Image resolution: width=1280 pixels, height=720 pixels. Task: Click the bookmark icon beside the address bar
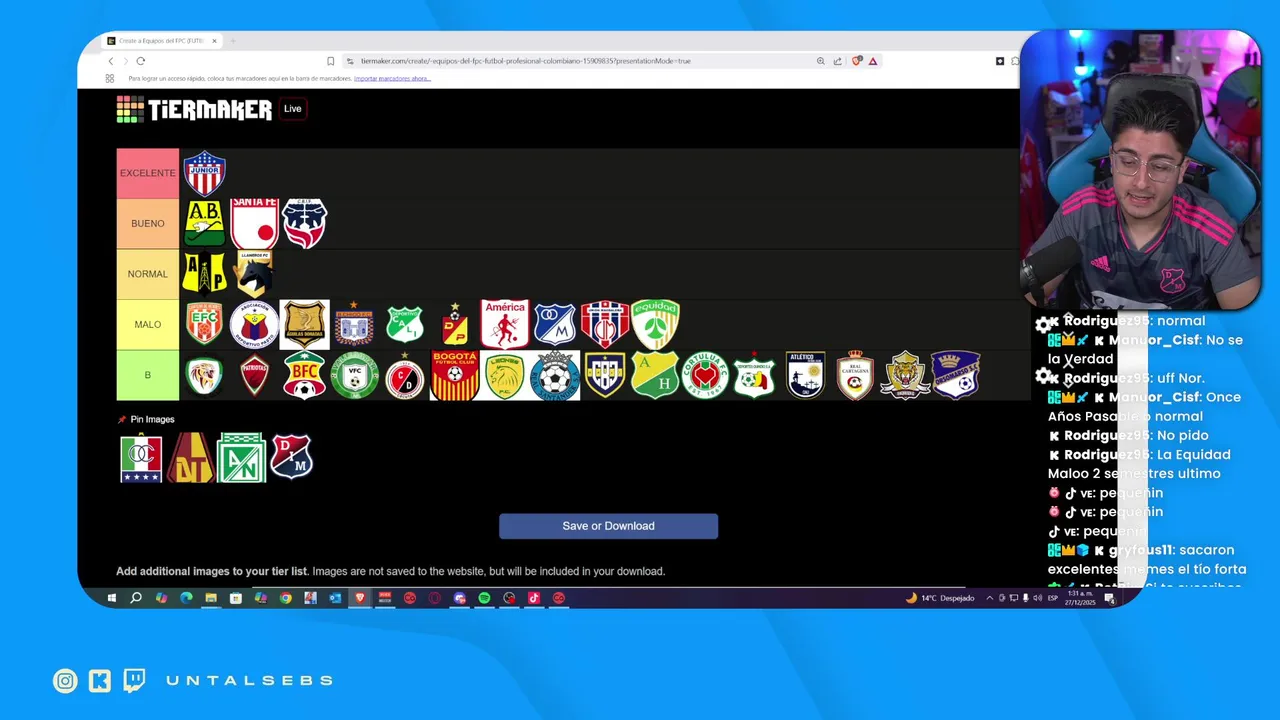331,61
